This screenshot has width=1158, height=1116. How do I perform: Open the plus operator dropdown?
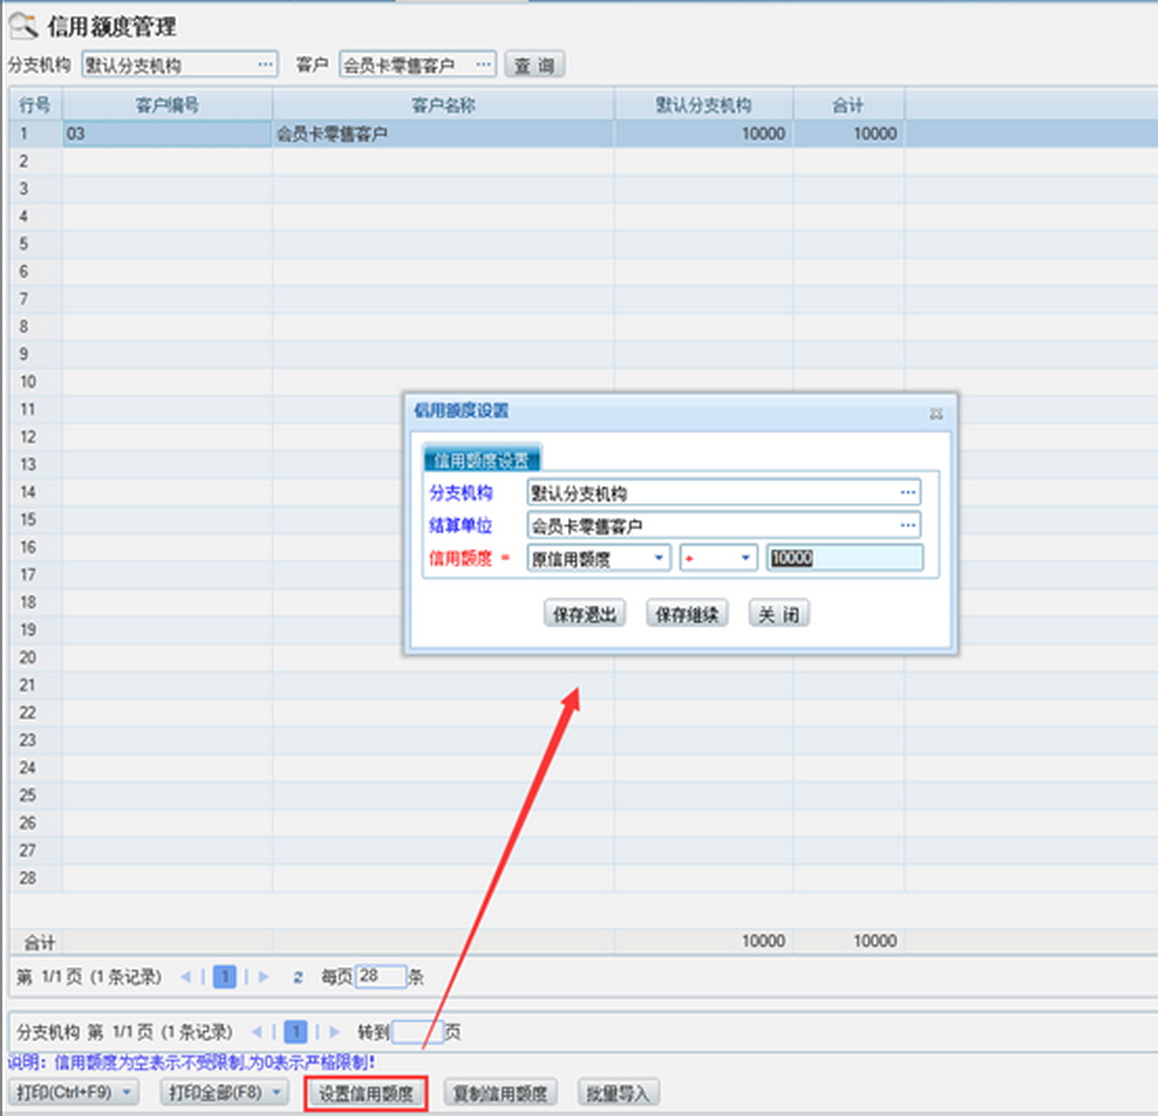pos(745,558)
